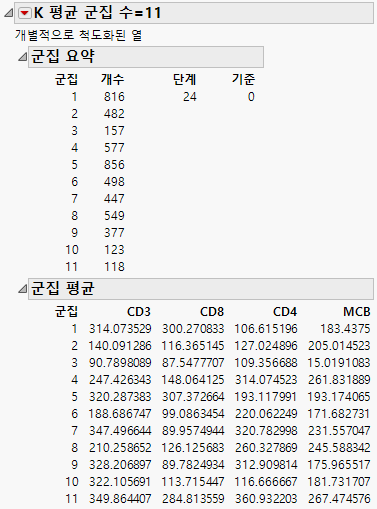The image size is (377, 509).
Task: Click CD8 mean 300.270833
Action: click(193, 329)
